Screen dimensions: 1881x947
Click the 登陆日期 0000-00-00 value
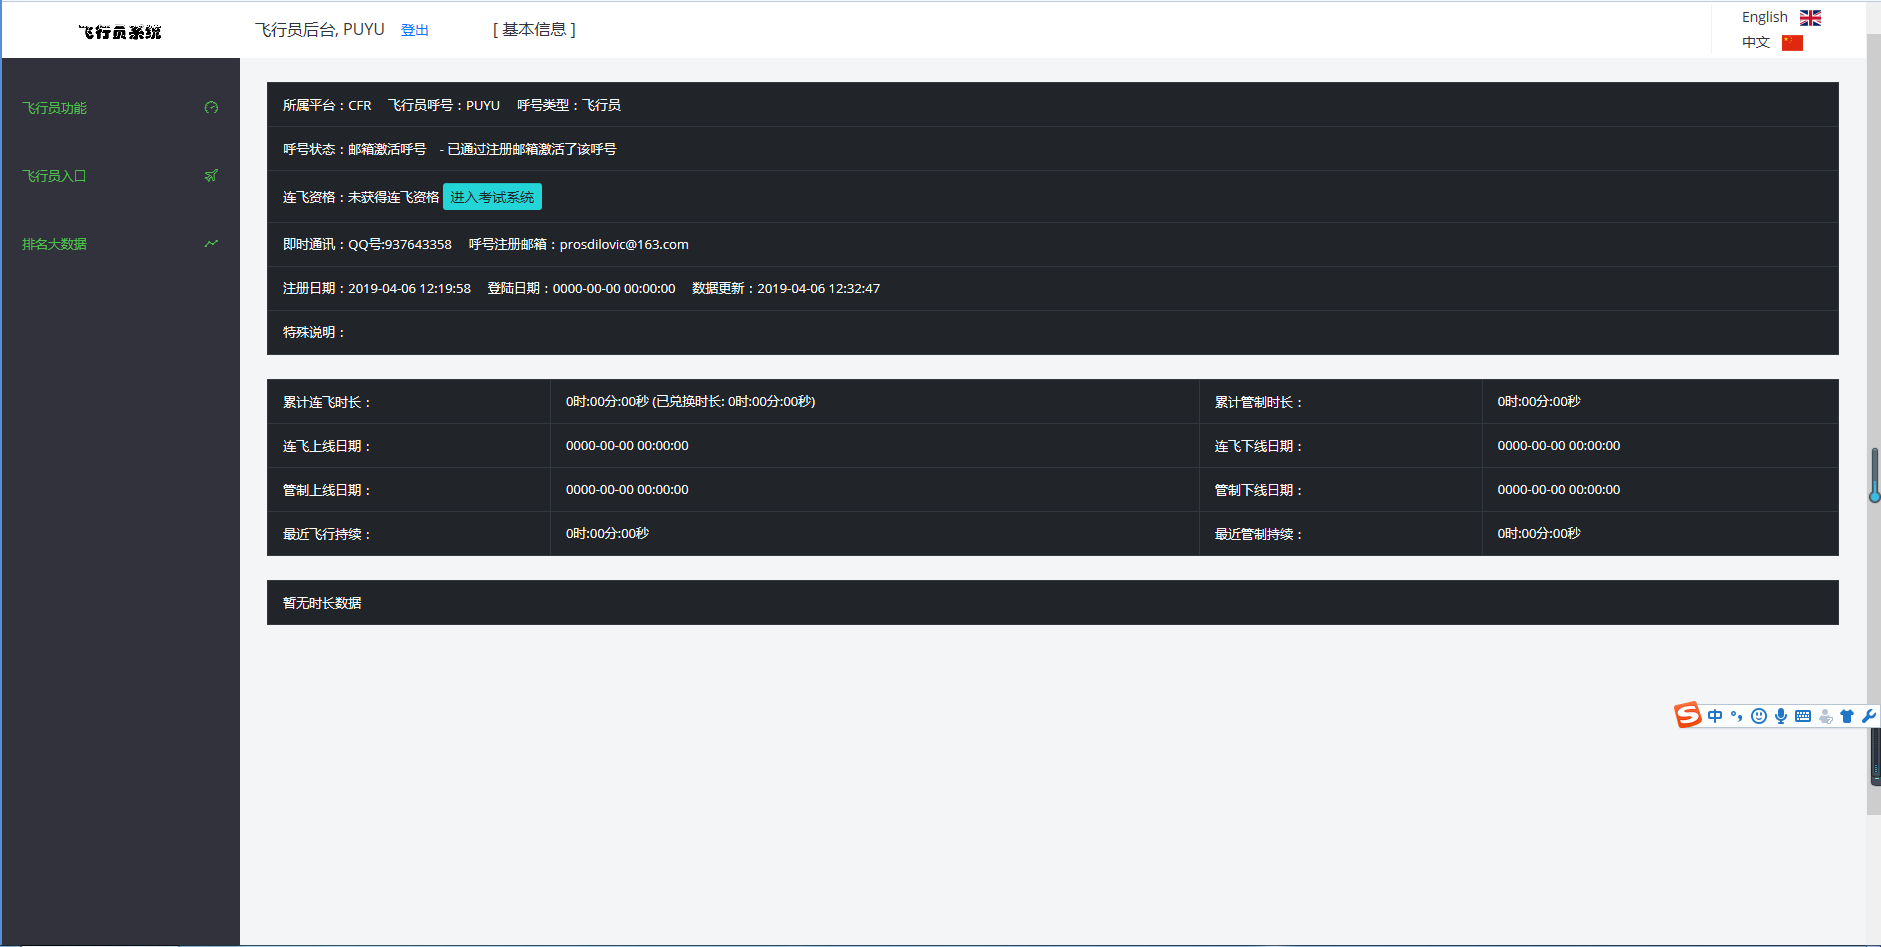614,288
